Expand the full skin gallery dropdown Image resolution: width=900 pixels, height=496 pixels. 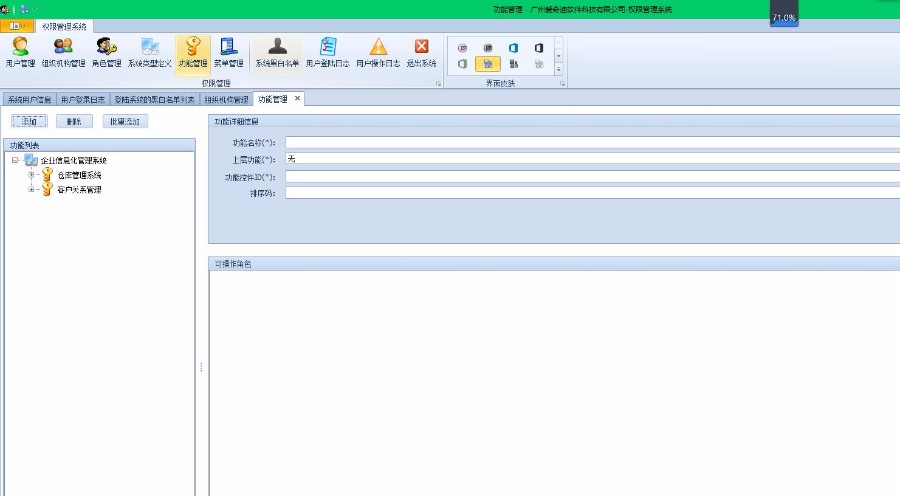pos(558,69)
